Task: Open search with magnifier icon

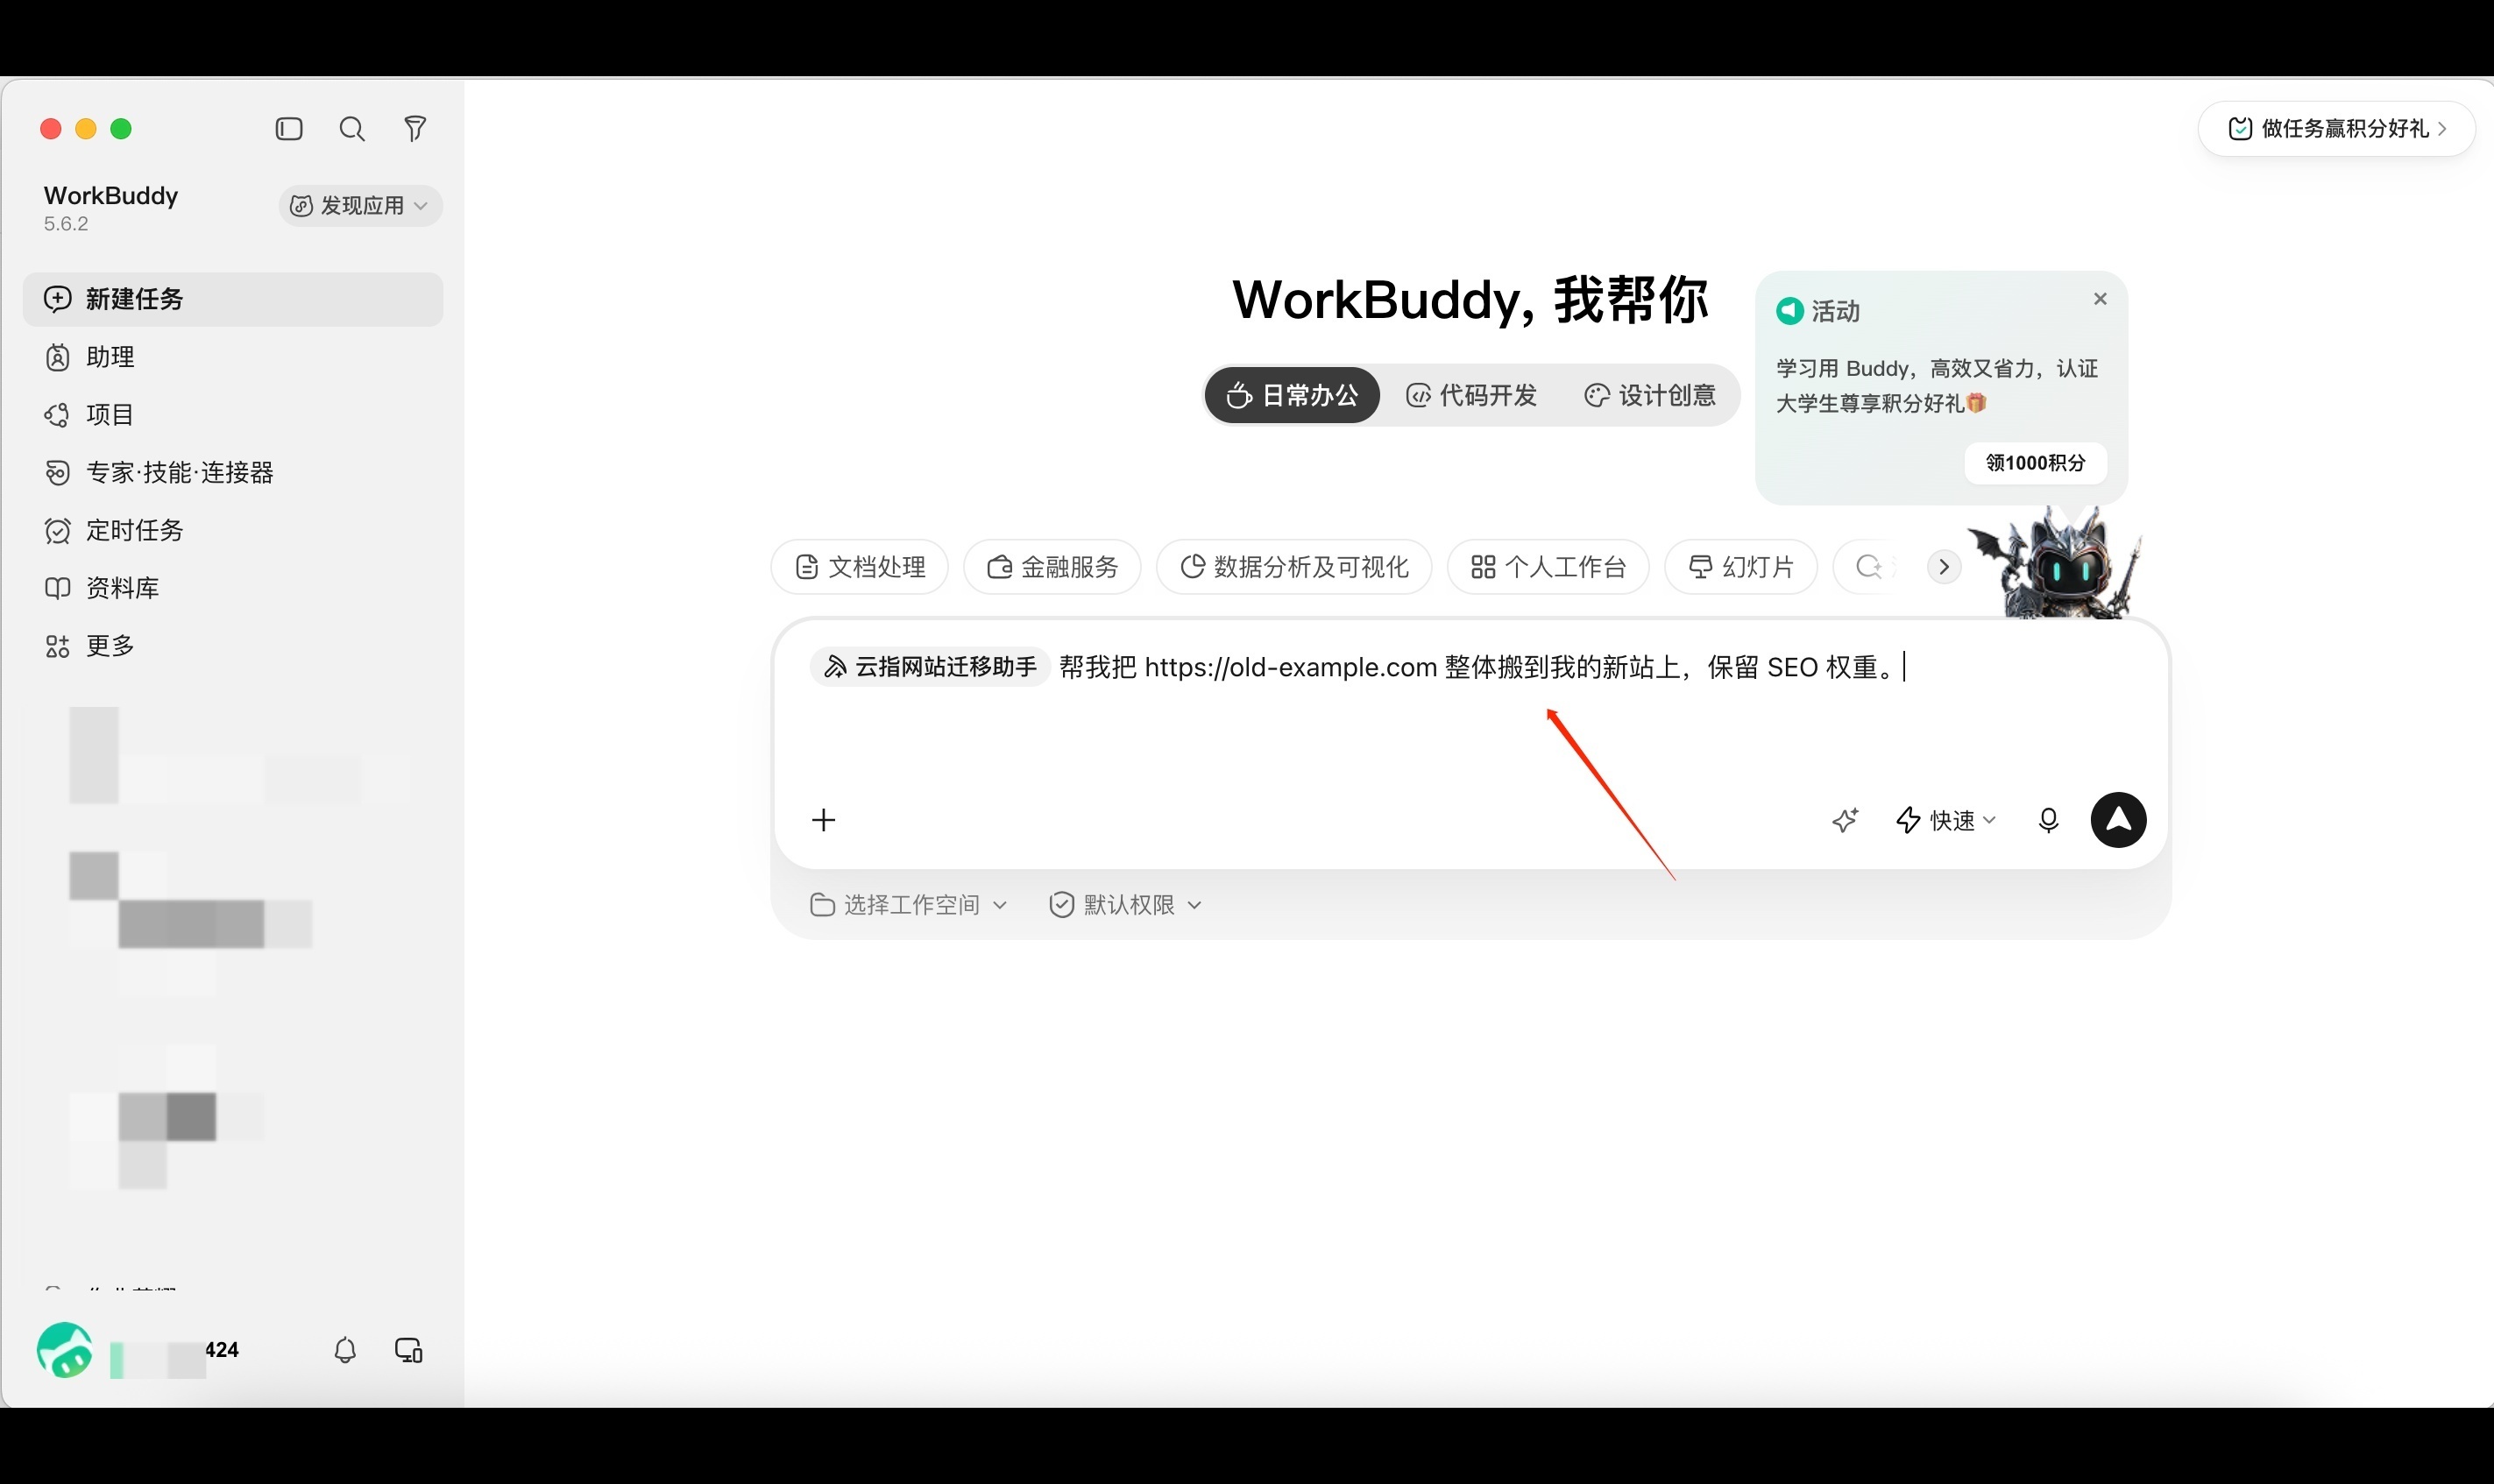Action: click(x=352, y=129)
